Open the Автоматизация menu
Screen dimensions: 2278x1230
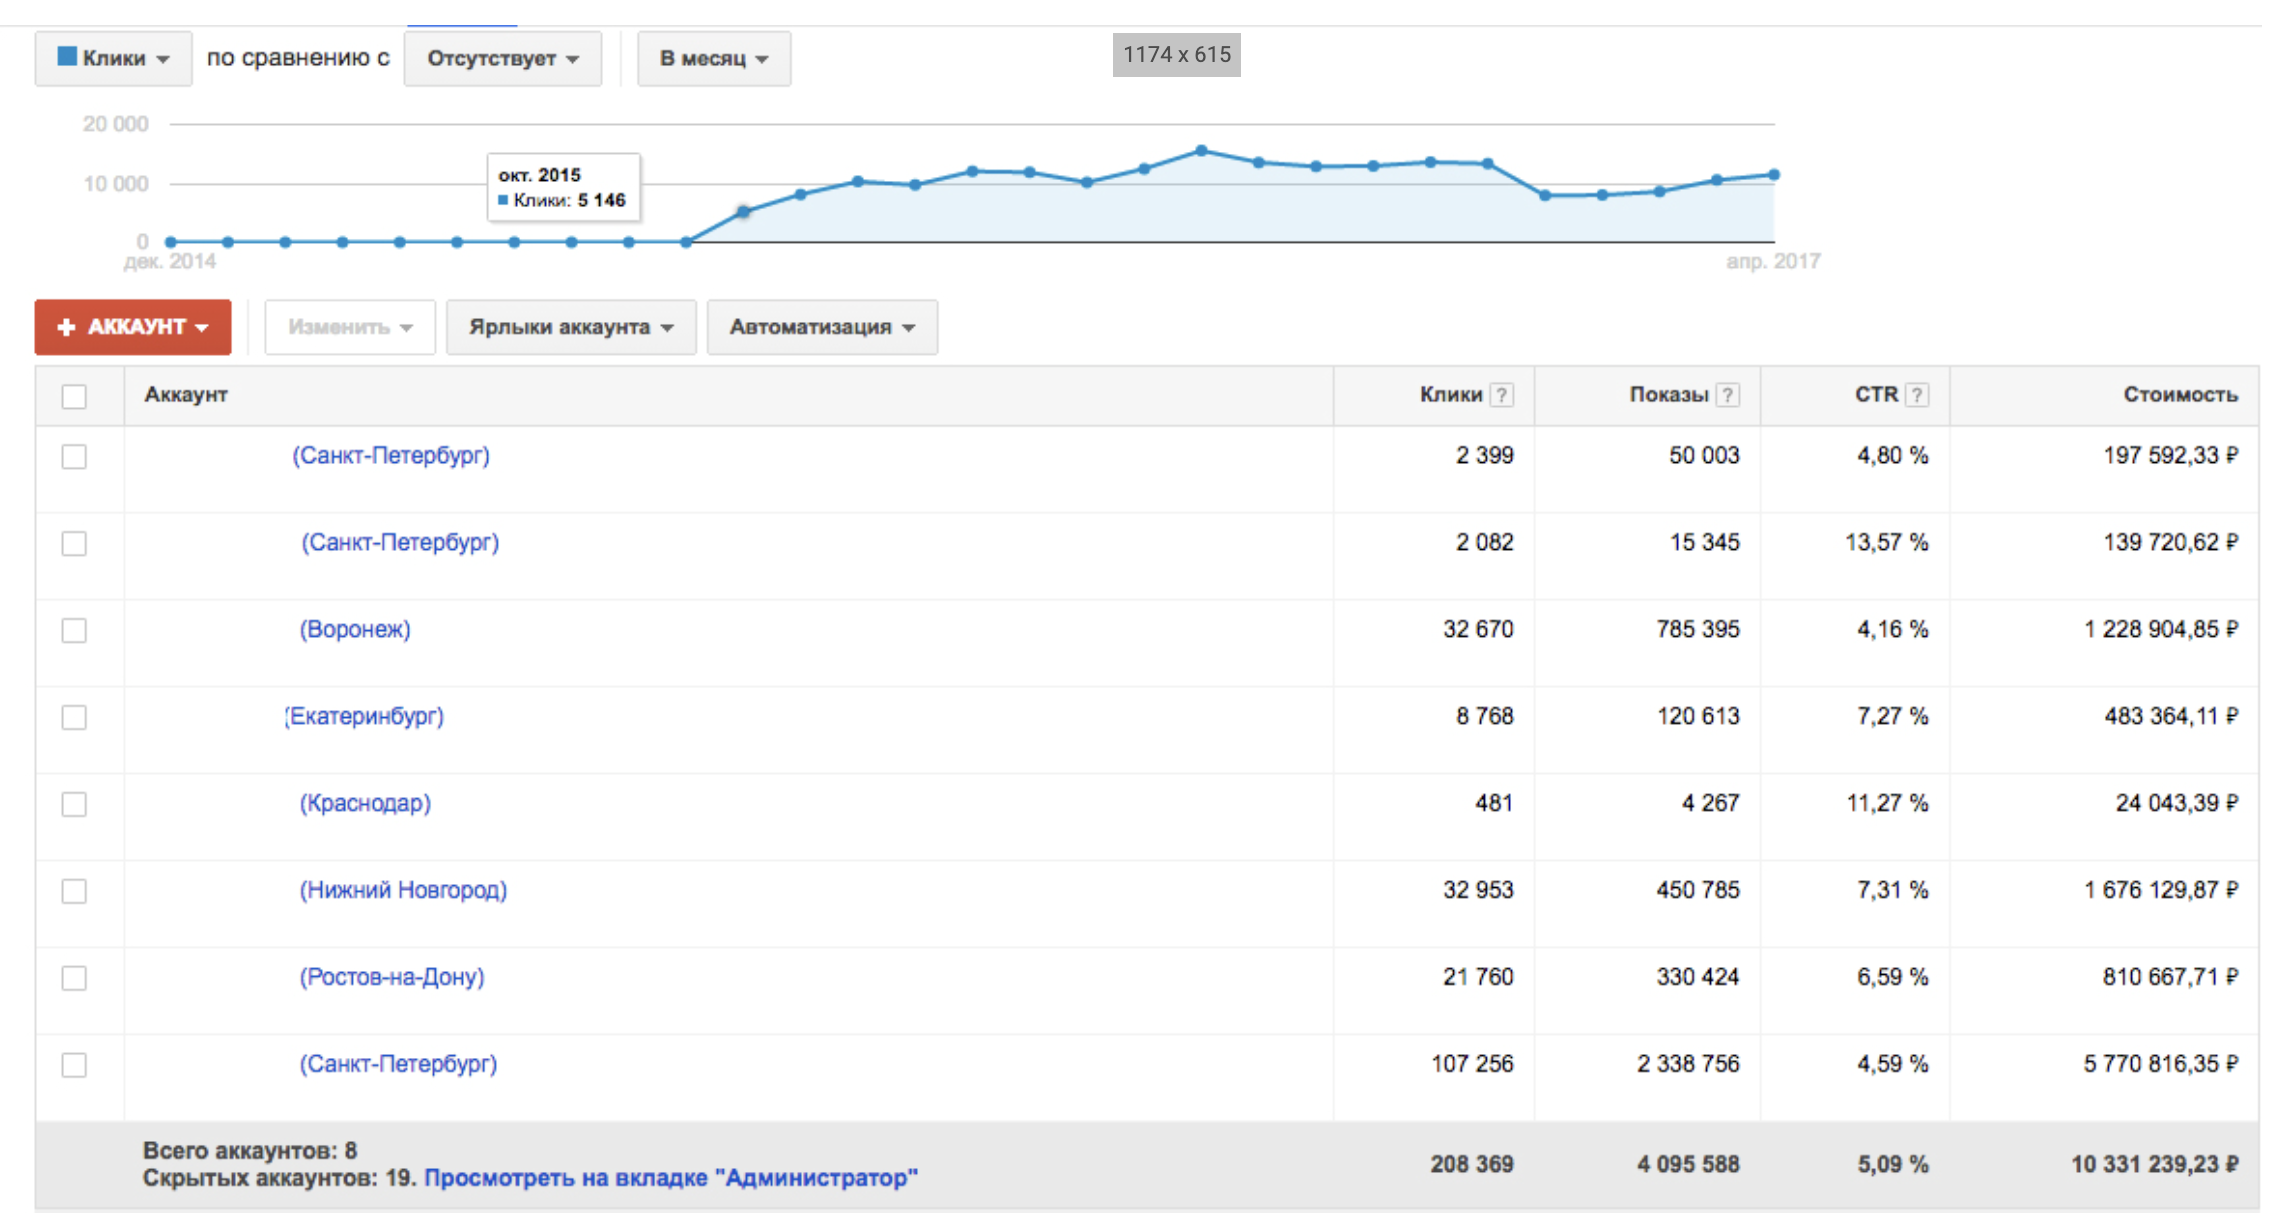821,327
